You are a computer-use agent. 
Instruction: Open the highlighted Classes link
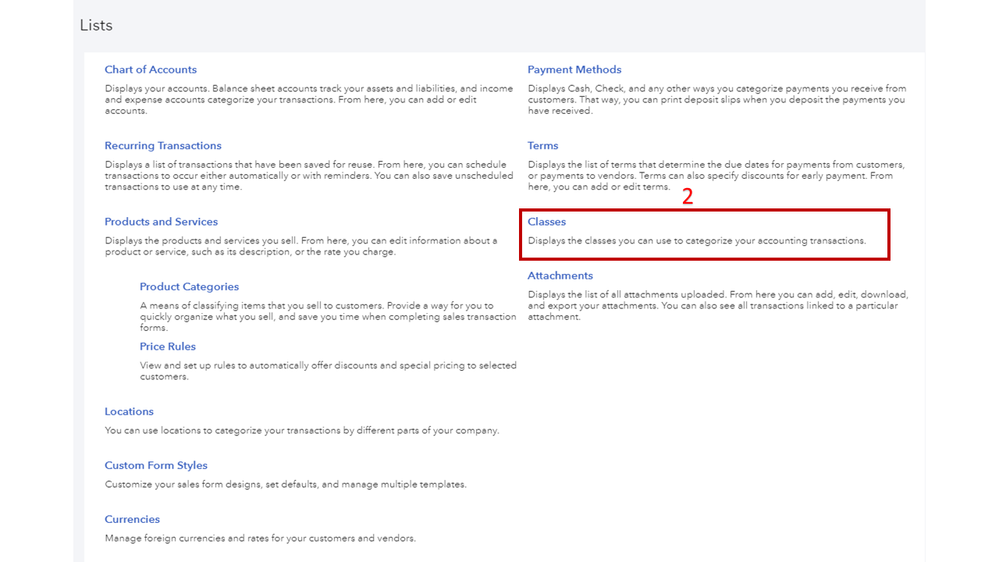547,222
